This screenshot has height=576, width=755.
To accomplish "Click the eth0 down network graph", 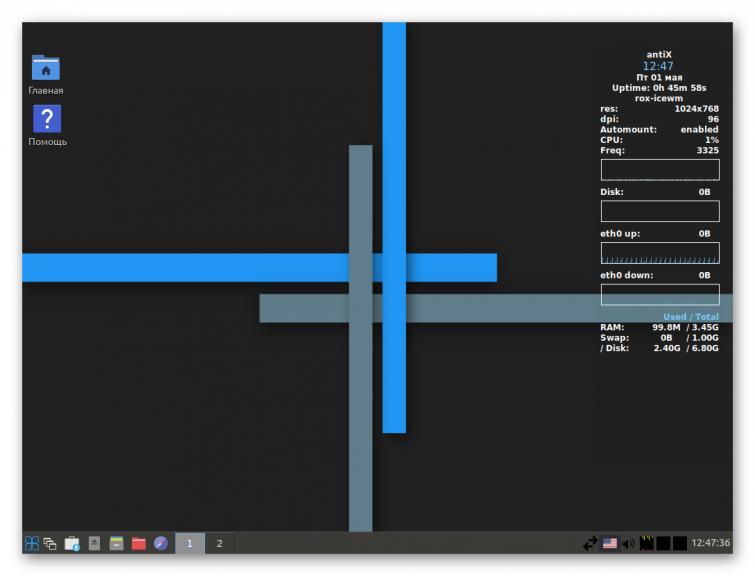I will point(659,294).
